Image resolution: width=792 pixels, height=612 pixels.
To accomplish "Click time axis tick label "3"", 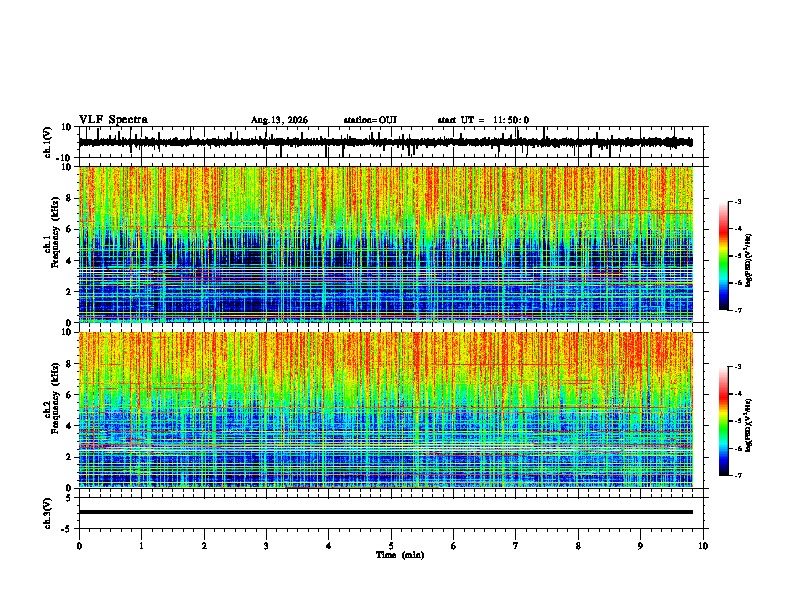I will tap(266, 546).
